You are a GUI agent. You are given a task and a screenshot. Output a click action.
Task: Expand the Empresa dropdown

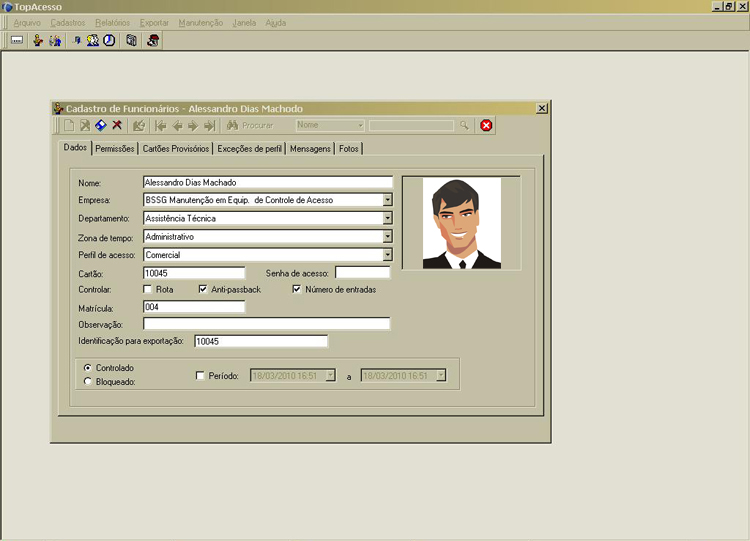pyautogui.click(x=387, y=200)
